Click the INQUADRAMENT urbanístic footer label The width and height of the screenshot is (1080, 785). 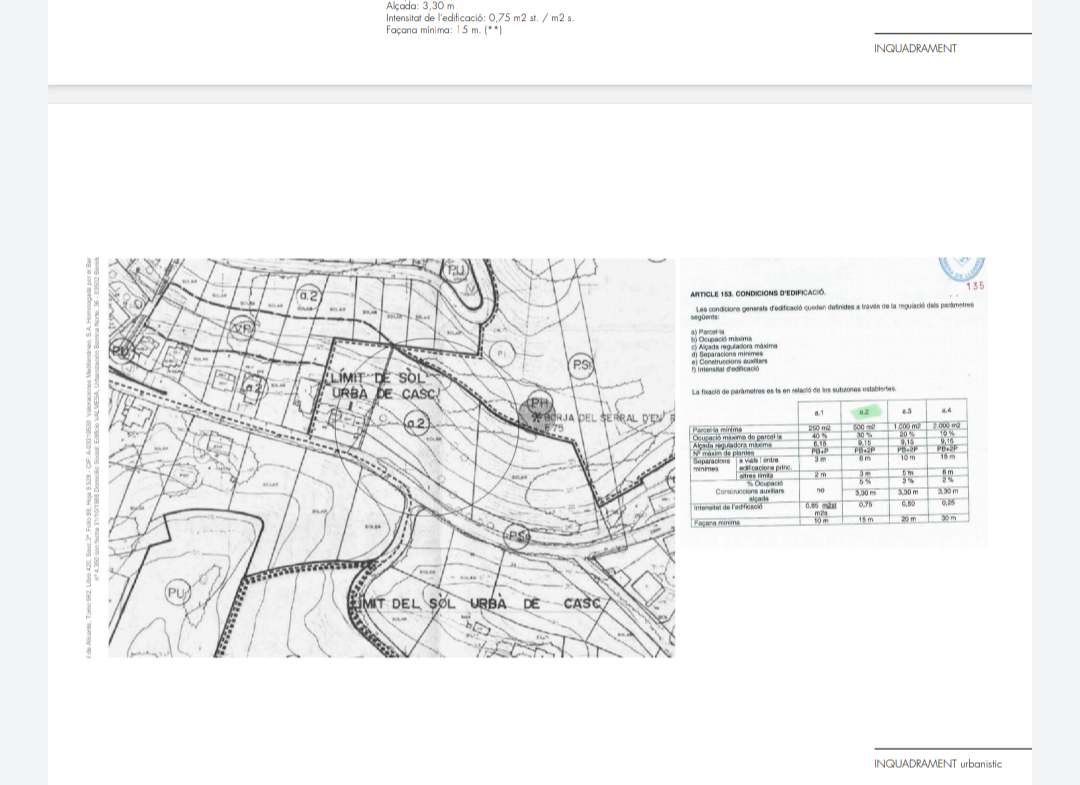tap(937, 764)
